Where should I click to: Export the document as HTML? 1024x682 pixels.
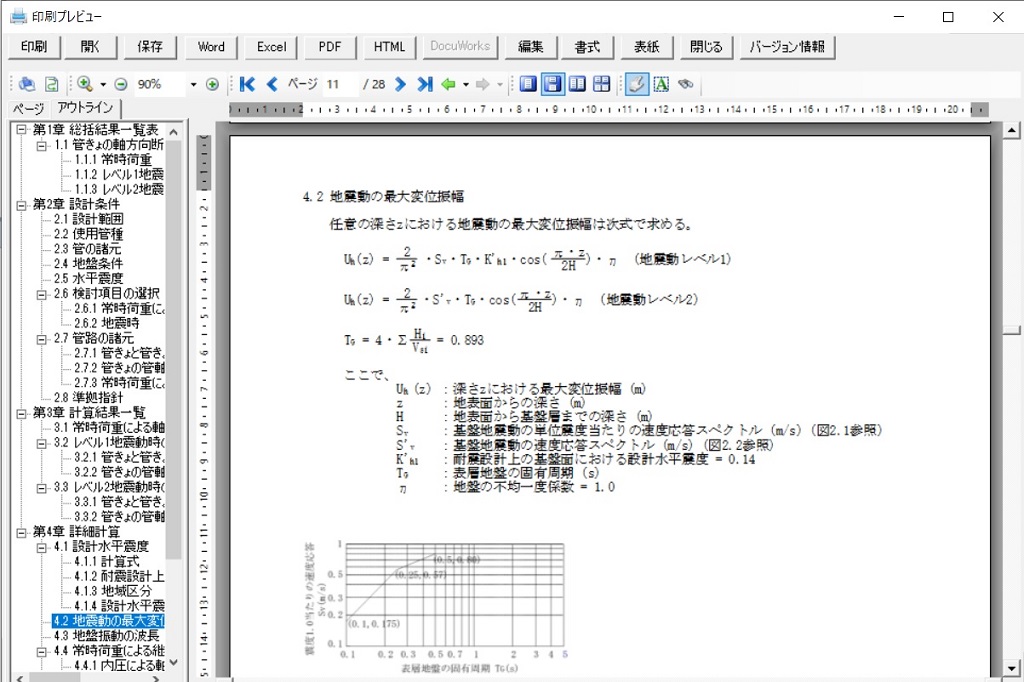pyautogui.click(x=389, y=47)
